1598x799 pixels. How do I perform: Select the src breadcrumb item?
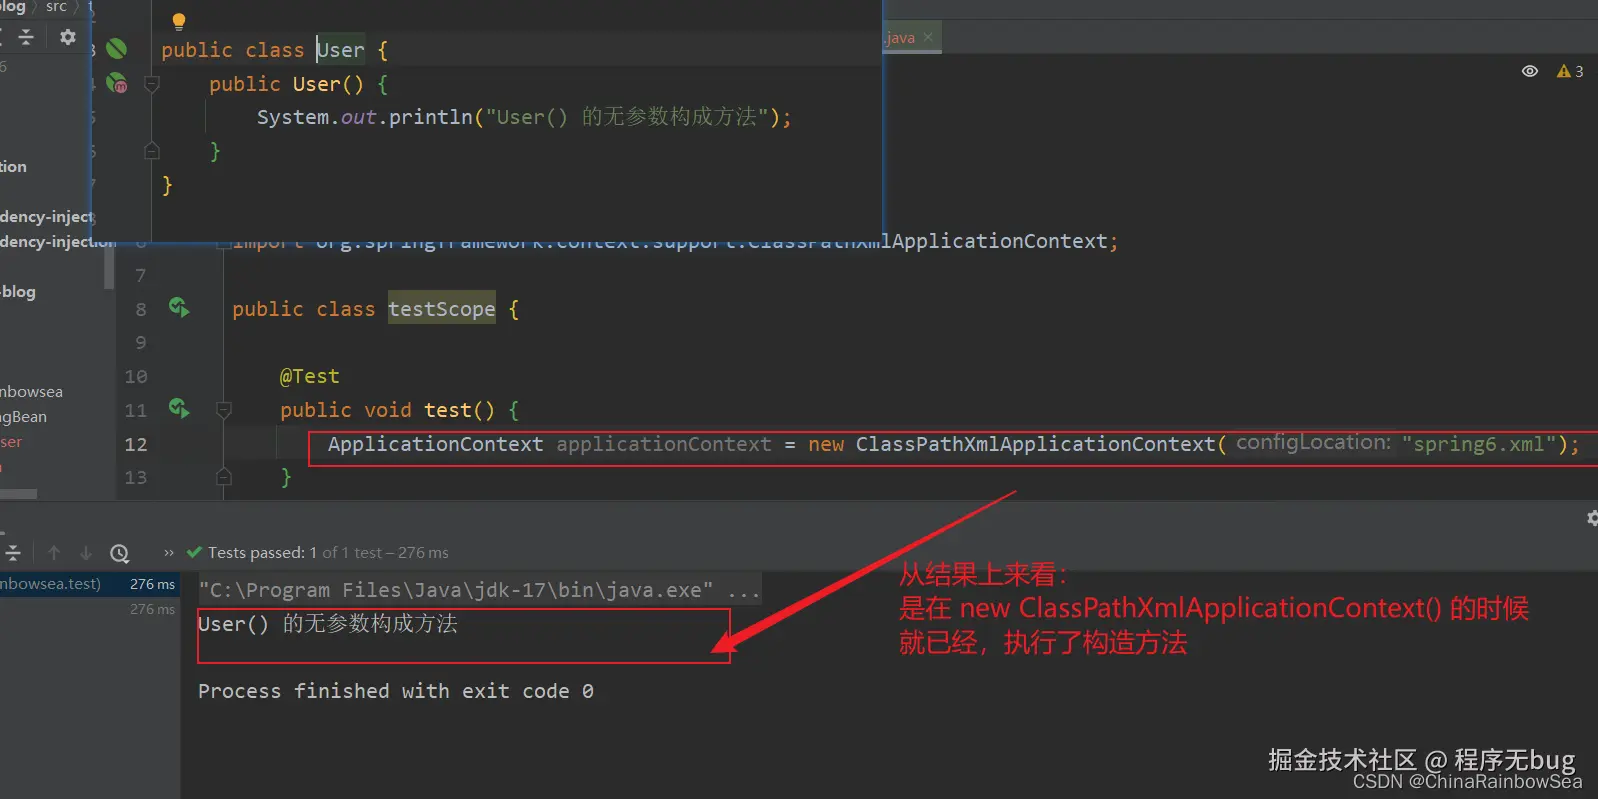pyautogui.click(x=57, y=7)
